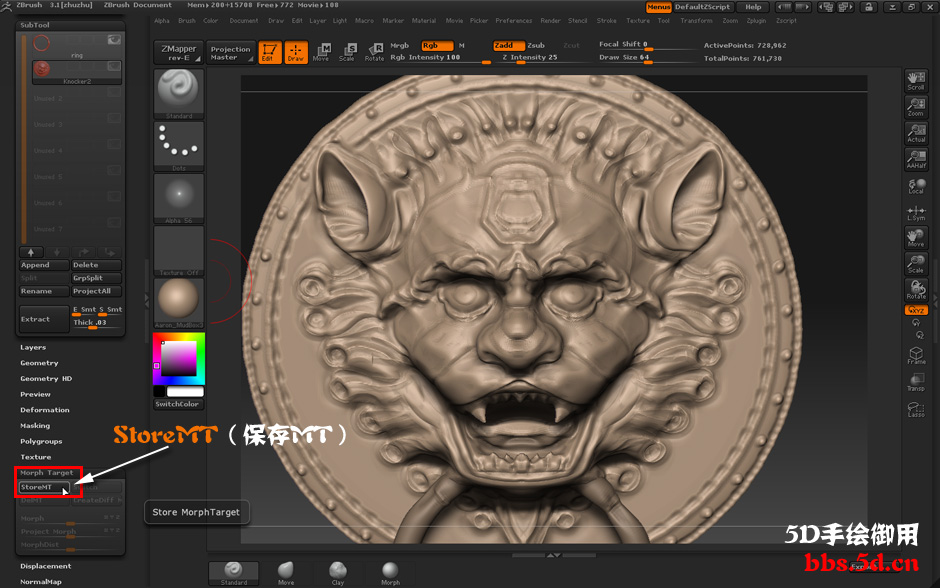Open the Transform menu
Screen dimensions: 940x588
click(x=697, y=20)
